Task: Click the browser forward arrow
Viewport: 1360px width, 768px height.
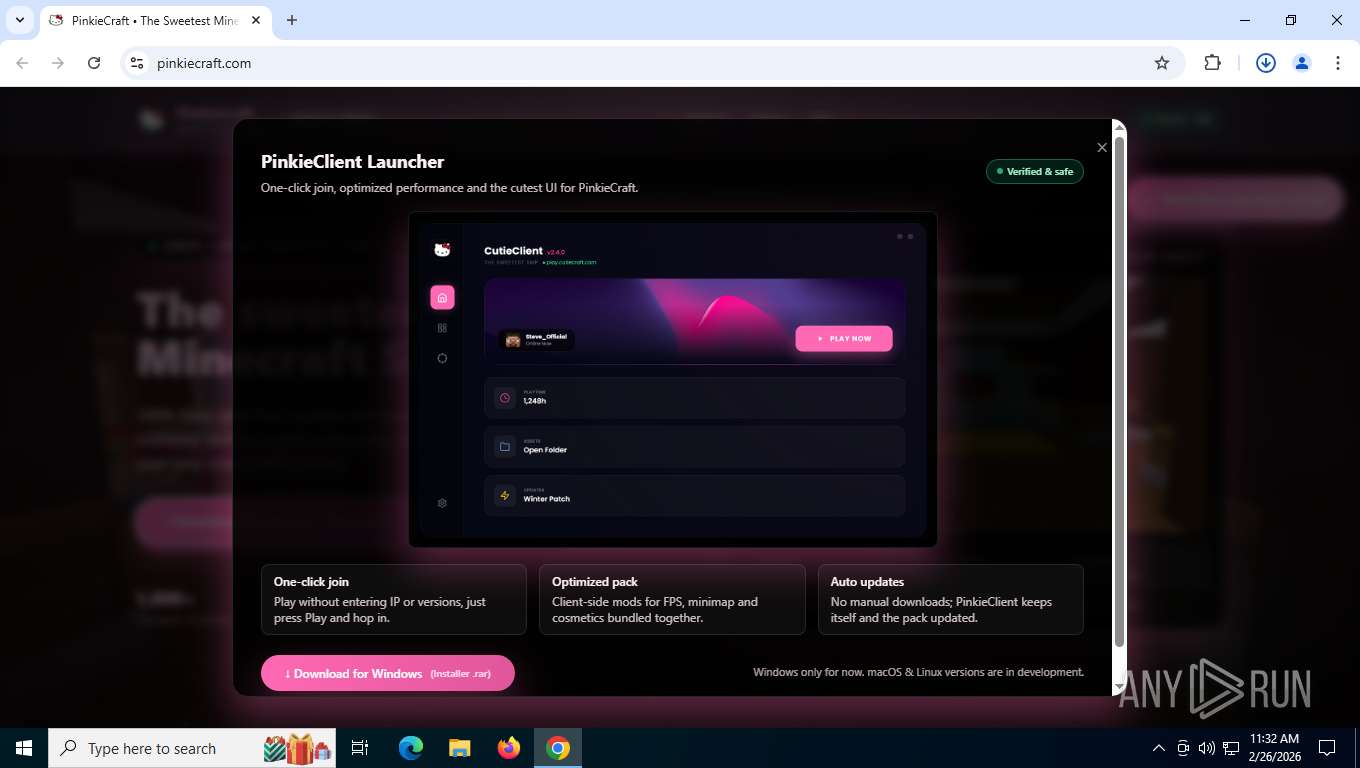Action: coord(58,63)
